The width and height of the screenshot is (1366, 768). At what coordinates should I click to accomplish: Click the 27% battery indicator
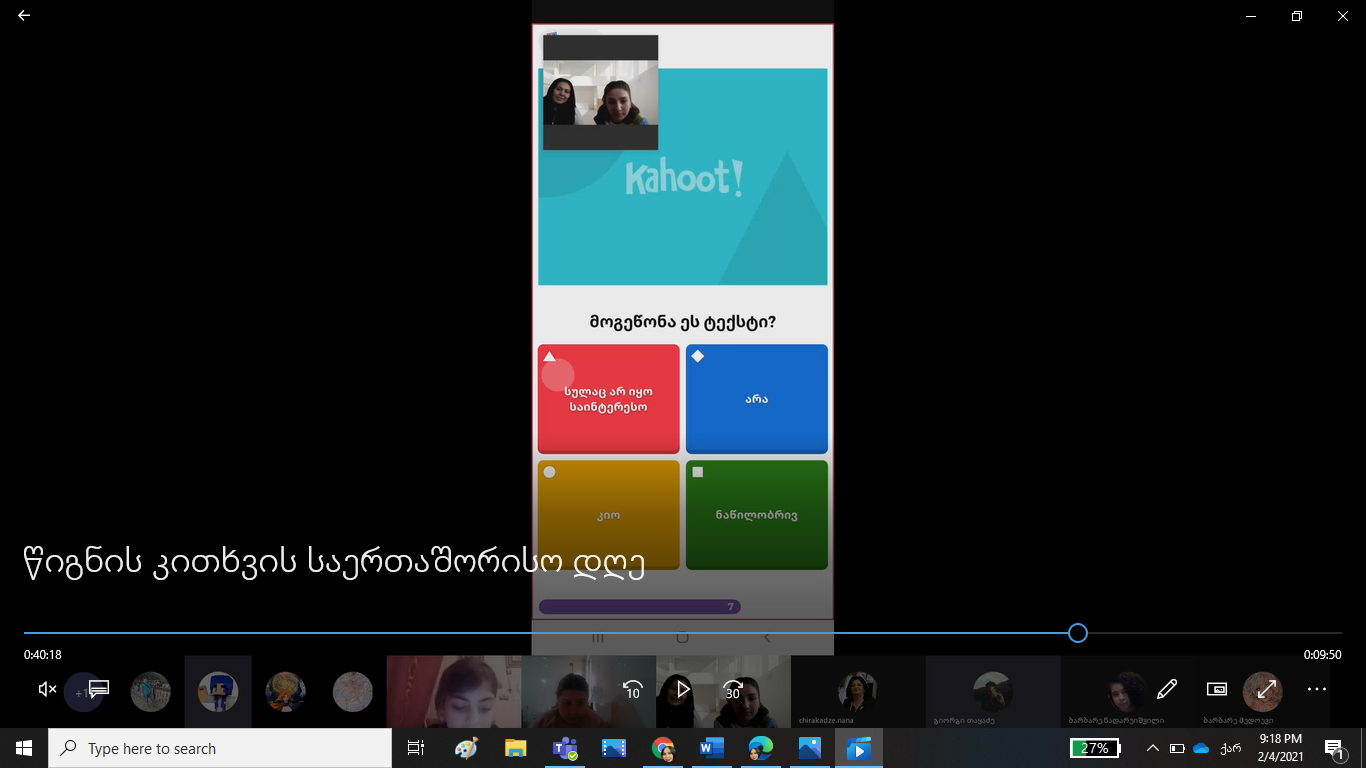pos(1094,748)
